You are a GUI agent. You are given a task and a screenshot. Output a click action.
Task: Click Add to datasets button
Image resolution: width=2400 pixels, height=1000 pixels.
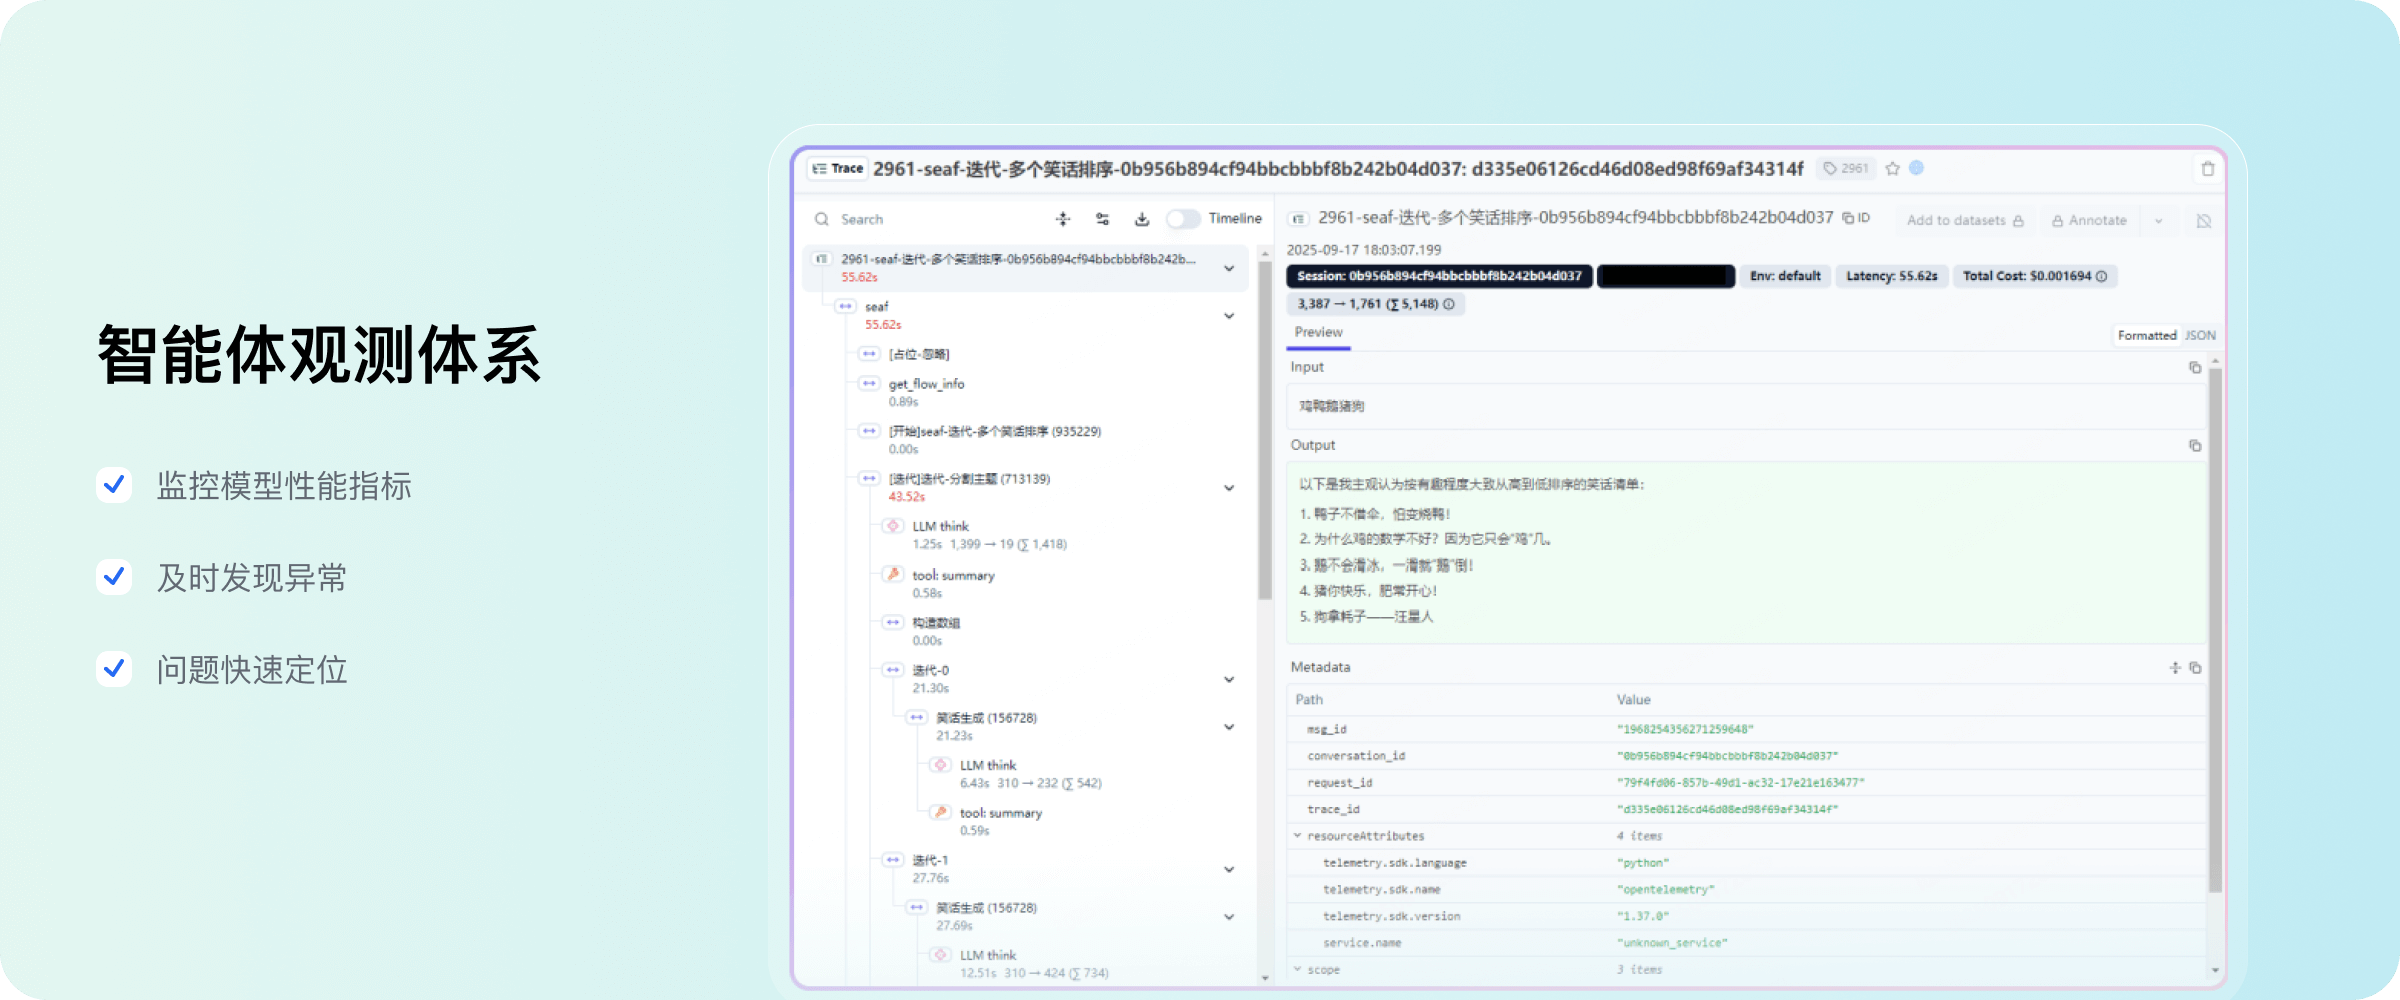[x=1964, y=221]
